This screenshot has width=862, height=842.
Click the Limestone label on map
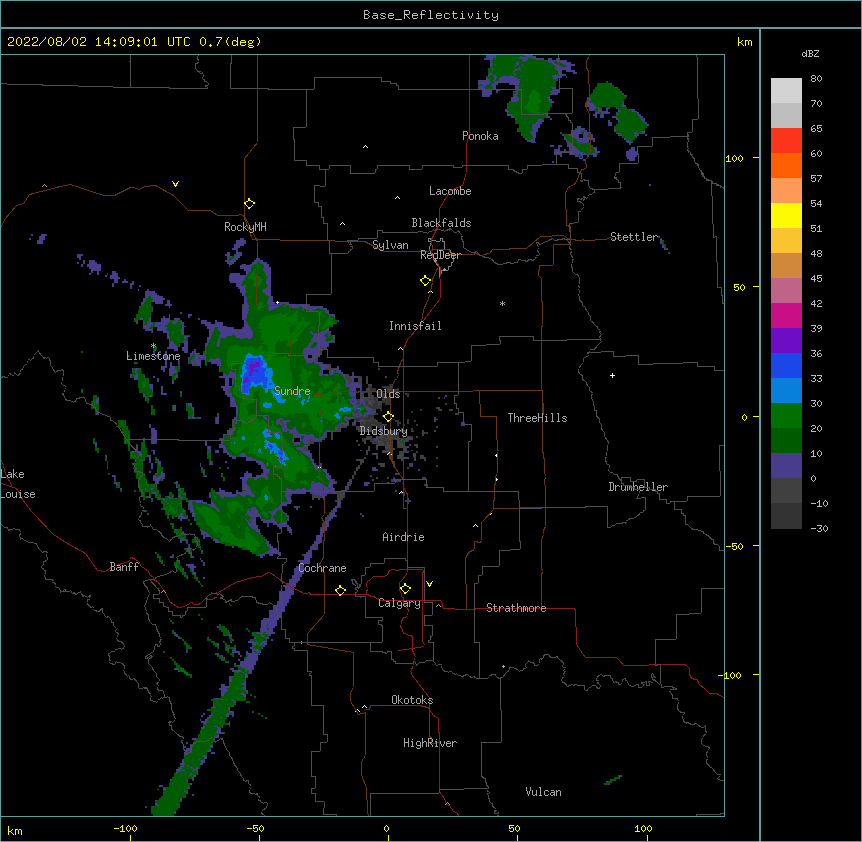[153, 356]
